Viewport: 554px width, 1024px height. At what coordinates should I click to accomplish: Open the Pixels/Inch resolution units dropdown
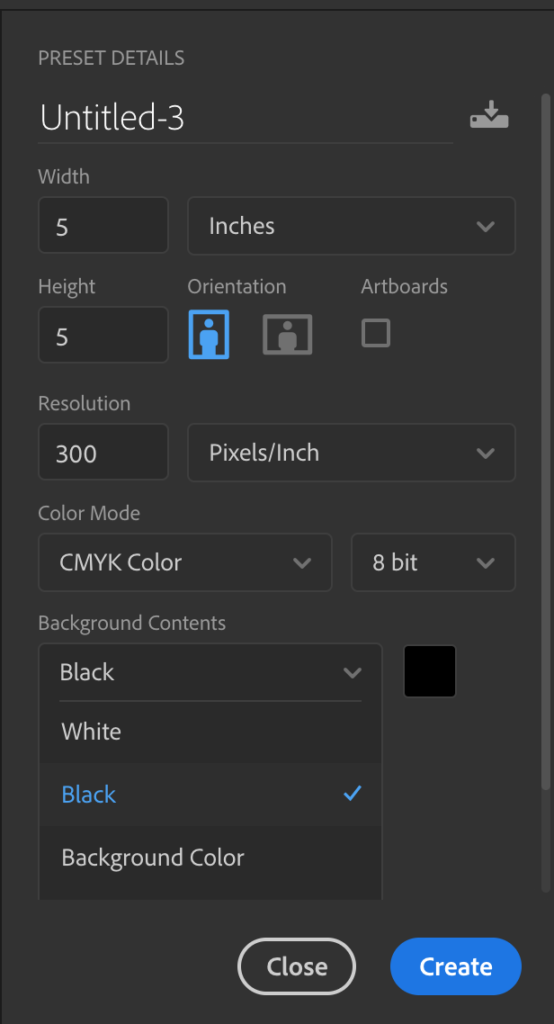[351, 453]
